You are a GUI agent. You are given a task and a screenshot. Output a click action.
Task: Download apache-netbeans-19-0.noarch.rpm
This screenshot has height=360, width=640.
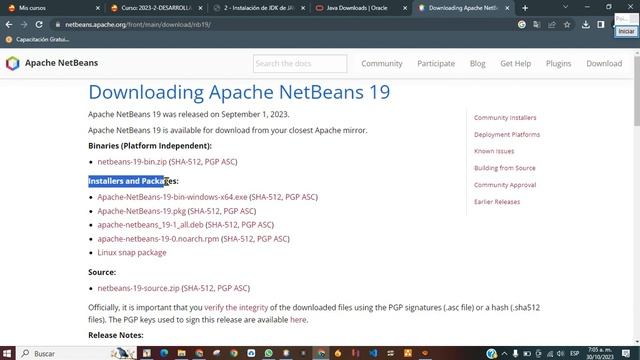click(158, 239)
